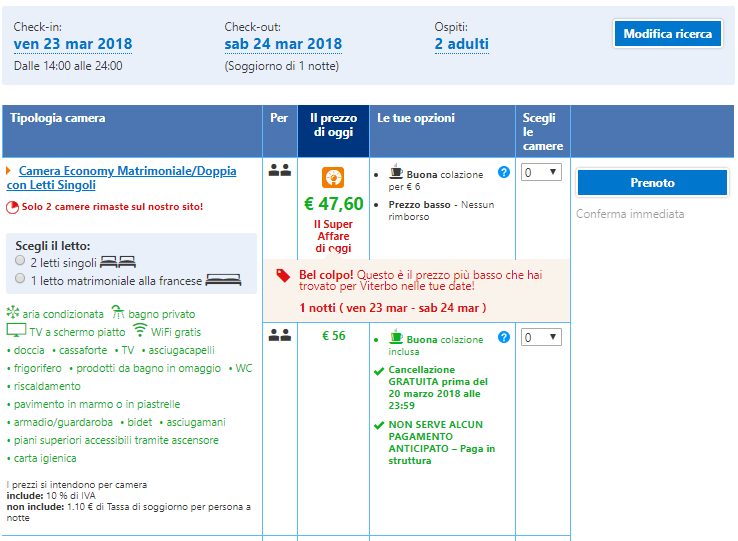738x541 pixels.
Task: Click 'carta igienica' amenity text
Action: [x=45, y=458]
